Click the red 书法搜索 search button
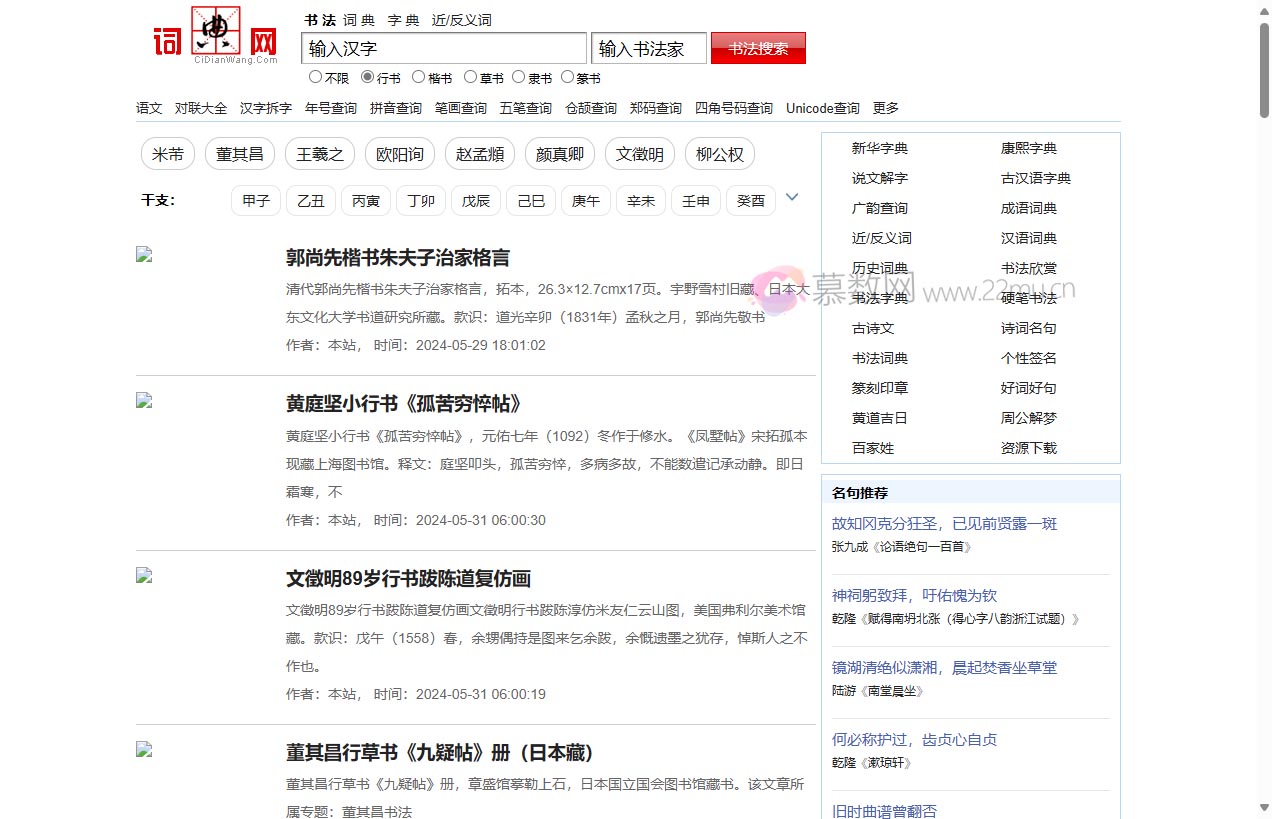This screenshot has height=819, width=1272. click(757, 47)
